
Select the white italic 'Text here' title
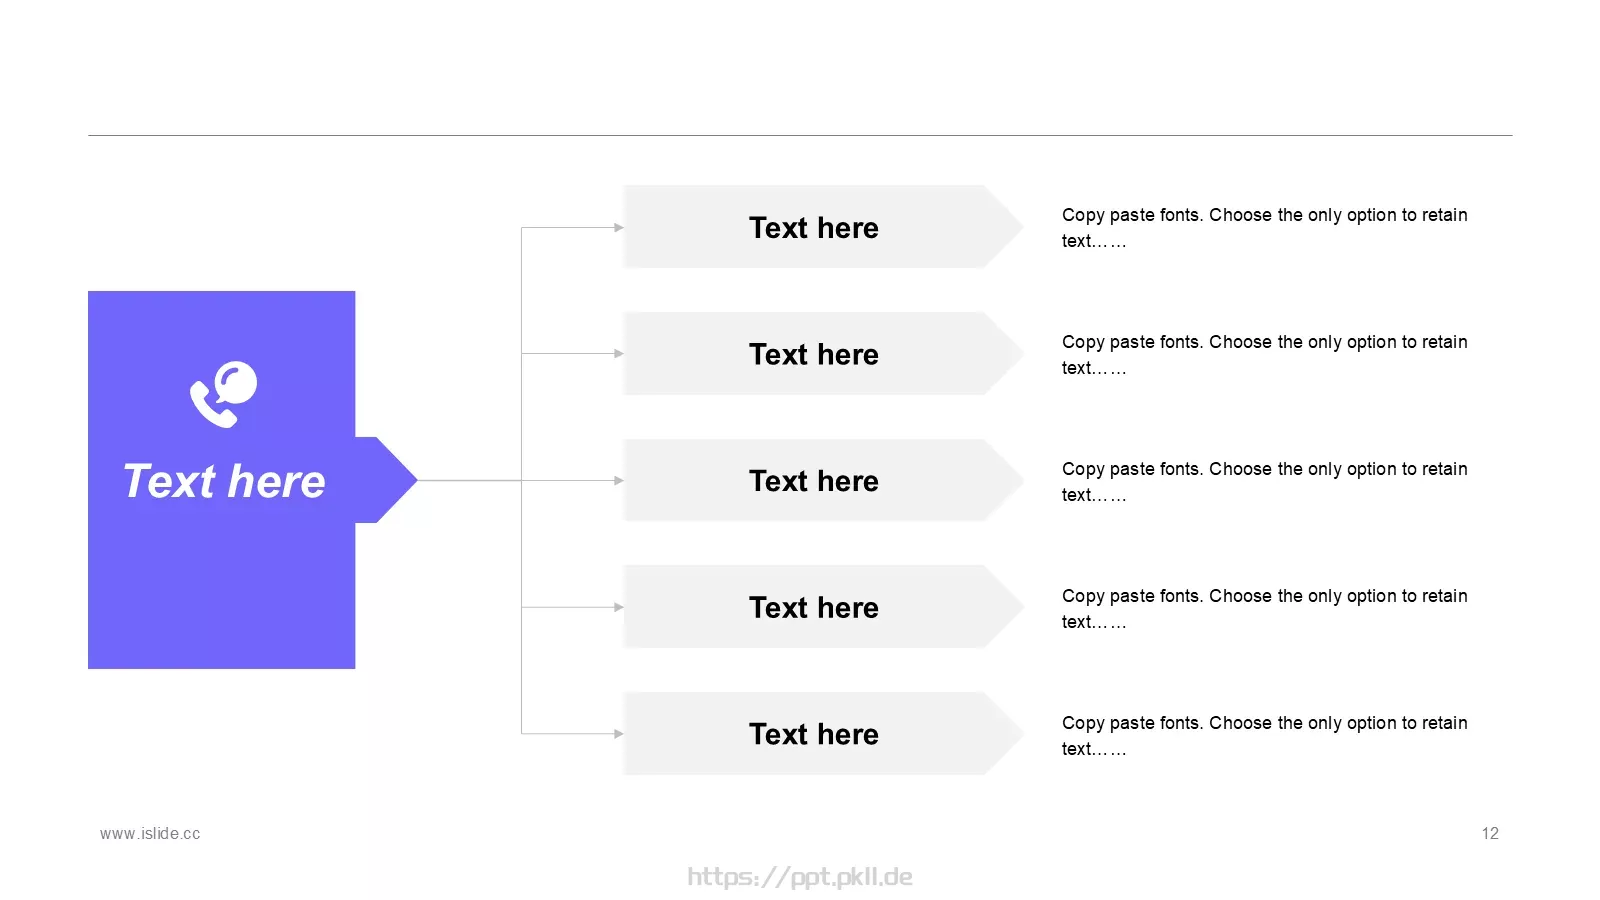point(224,481)
